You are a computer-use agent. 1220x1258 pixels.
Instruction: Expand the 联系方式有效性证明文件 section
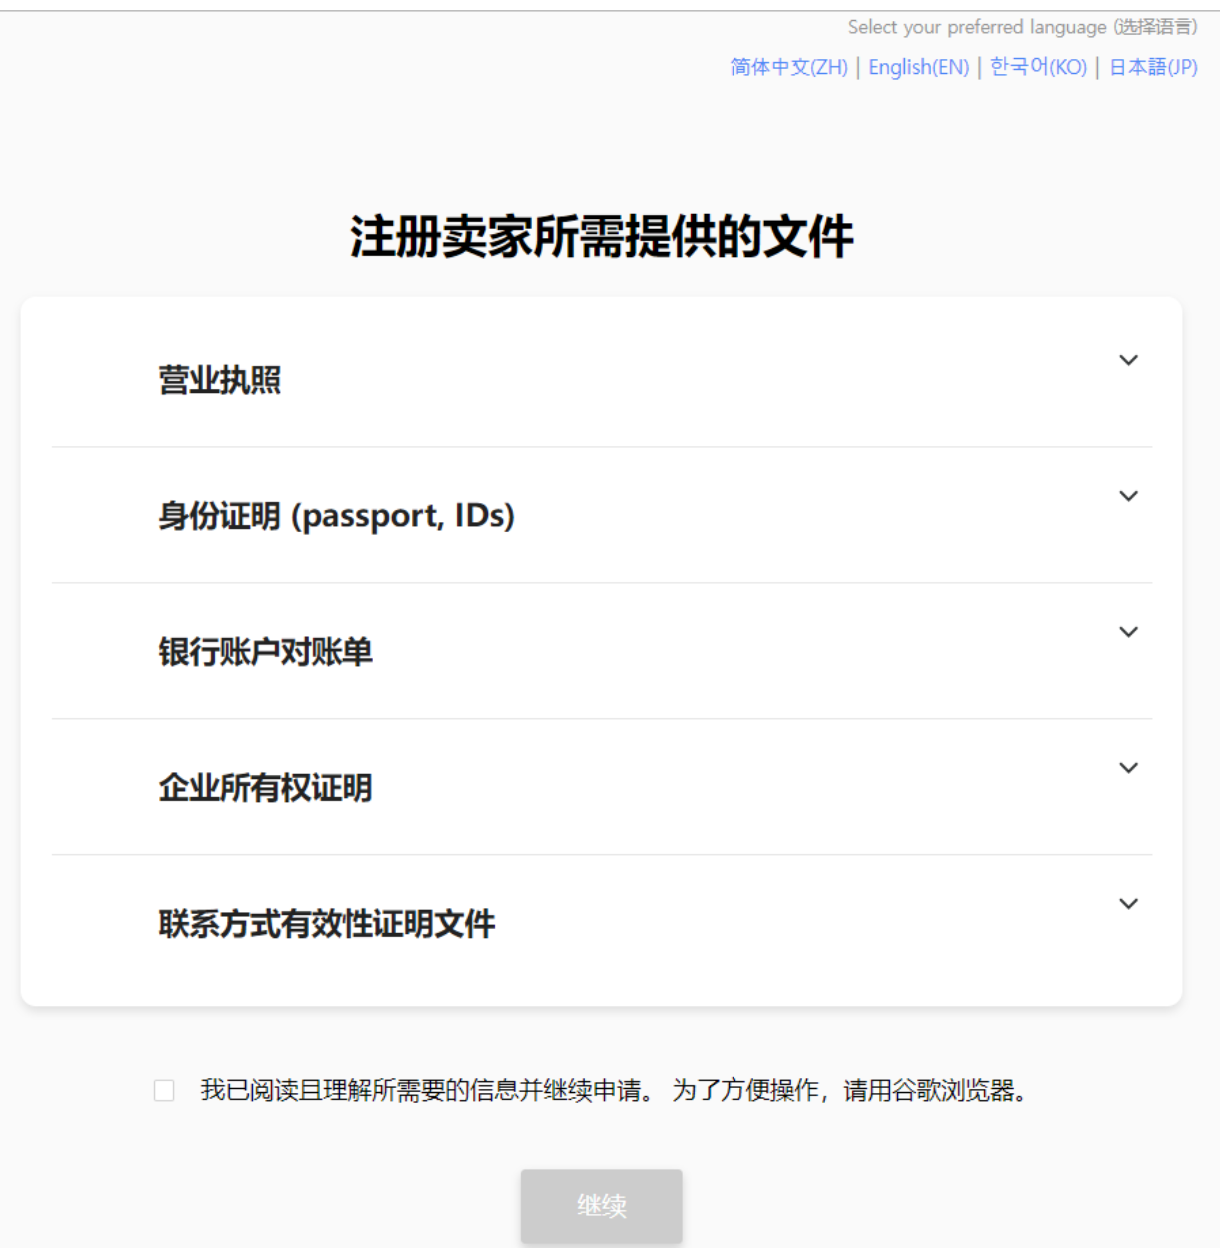coord(1128,903)
